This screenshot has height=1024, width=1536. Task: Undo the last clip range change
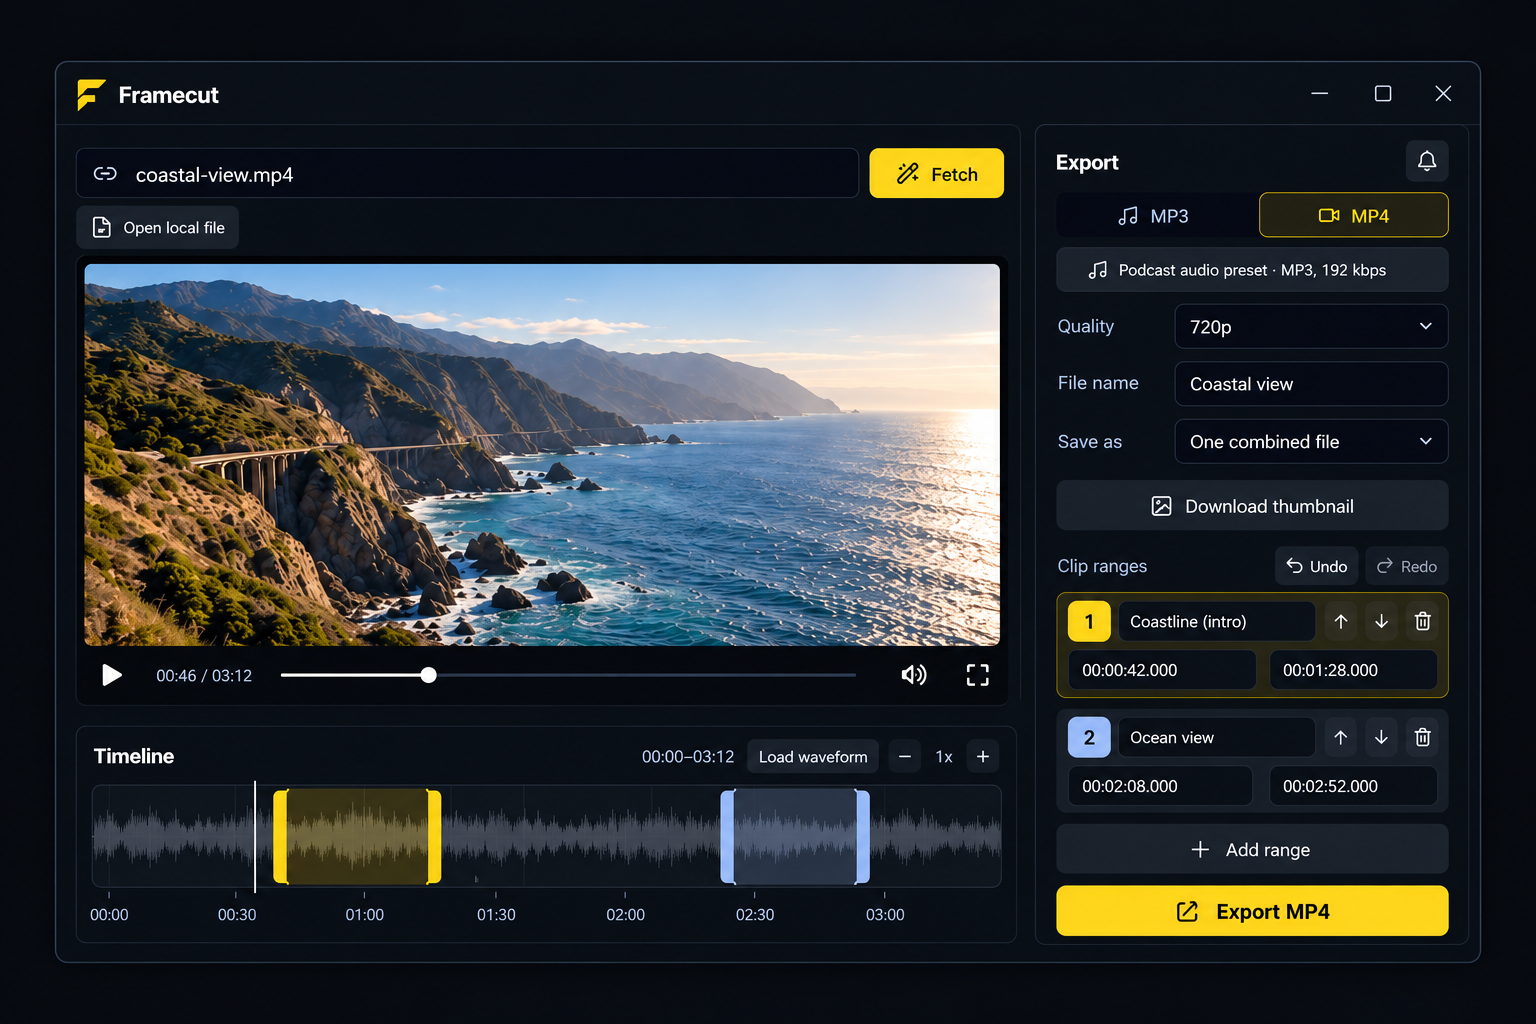[x=1316, y=566]
